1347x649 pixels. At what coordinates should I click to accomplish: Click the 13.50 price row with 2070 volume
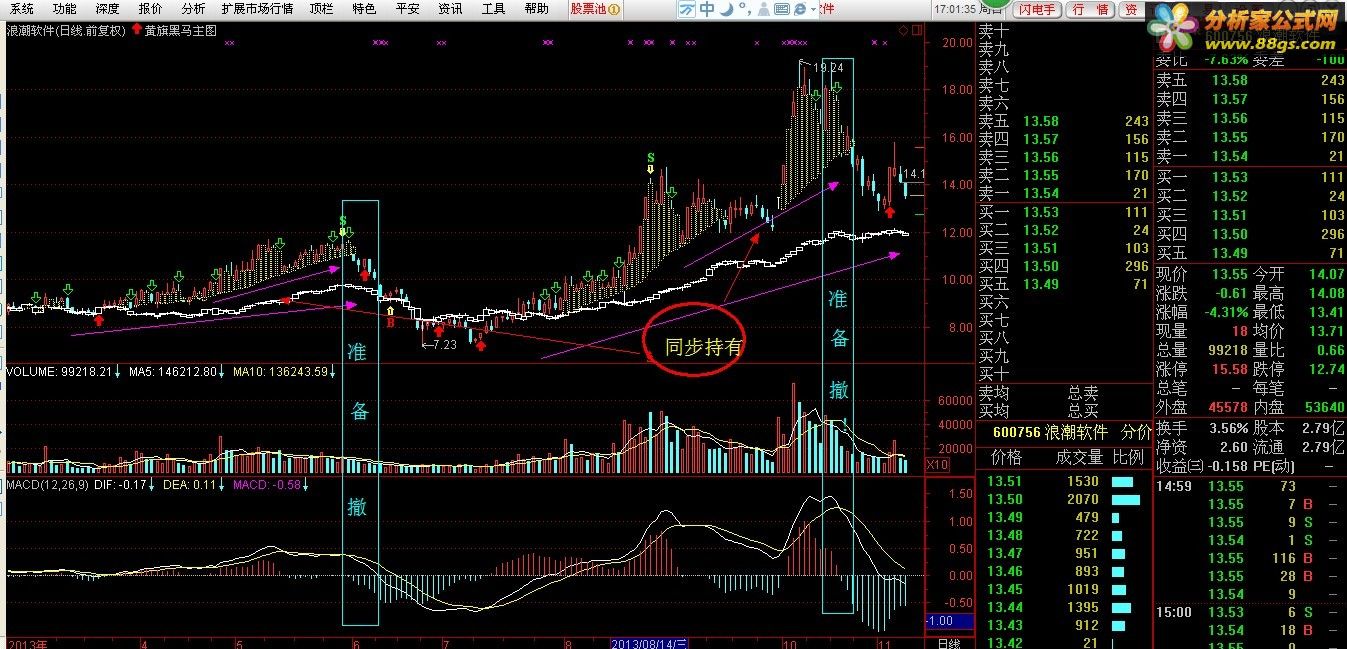pos(1064,499)
